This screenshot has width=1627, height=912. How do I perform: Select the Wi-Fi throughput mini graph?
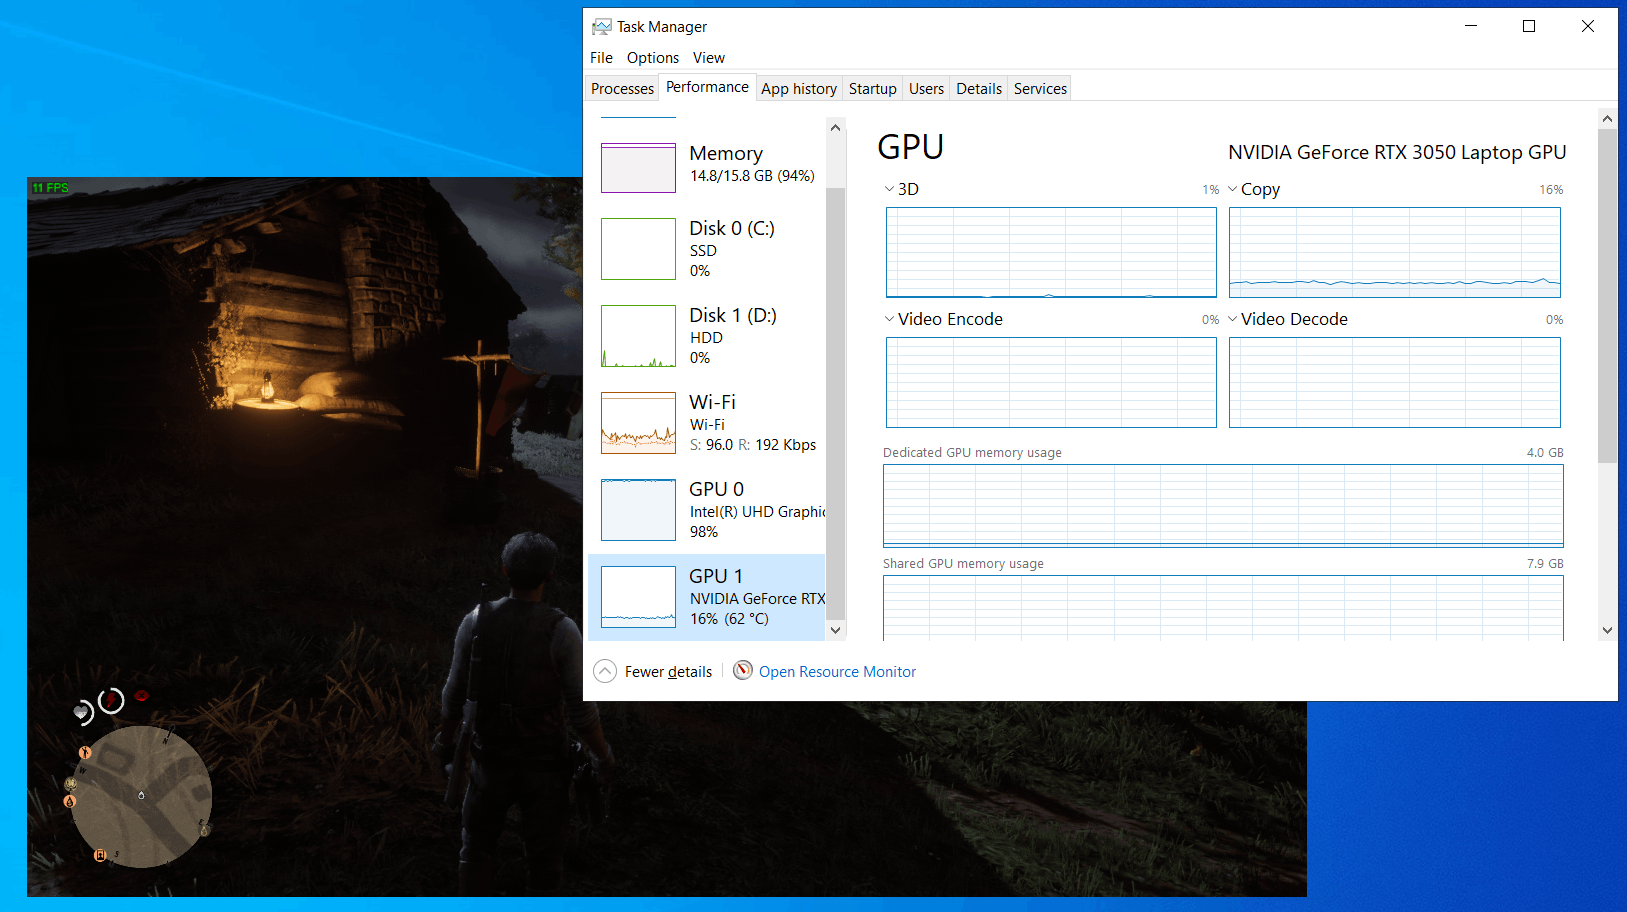tap(638, 423)
